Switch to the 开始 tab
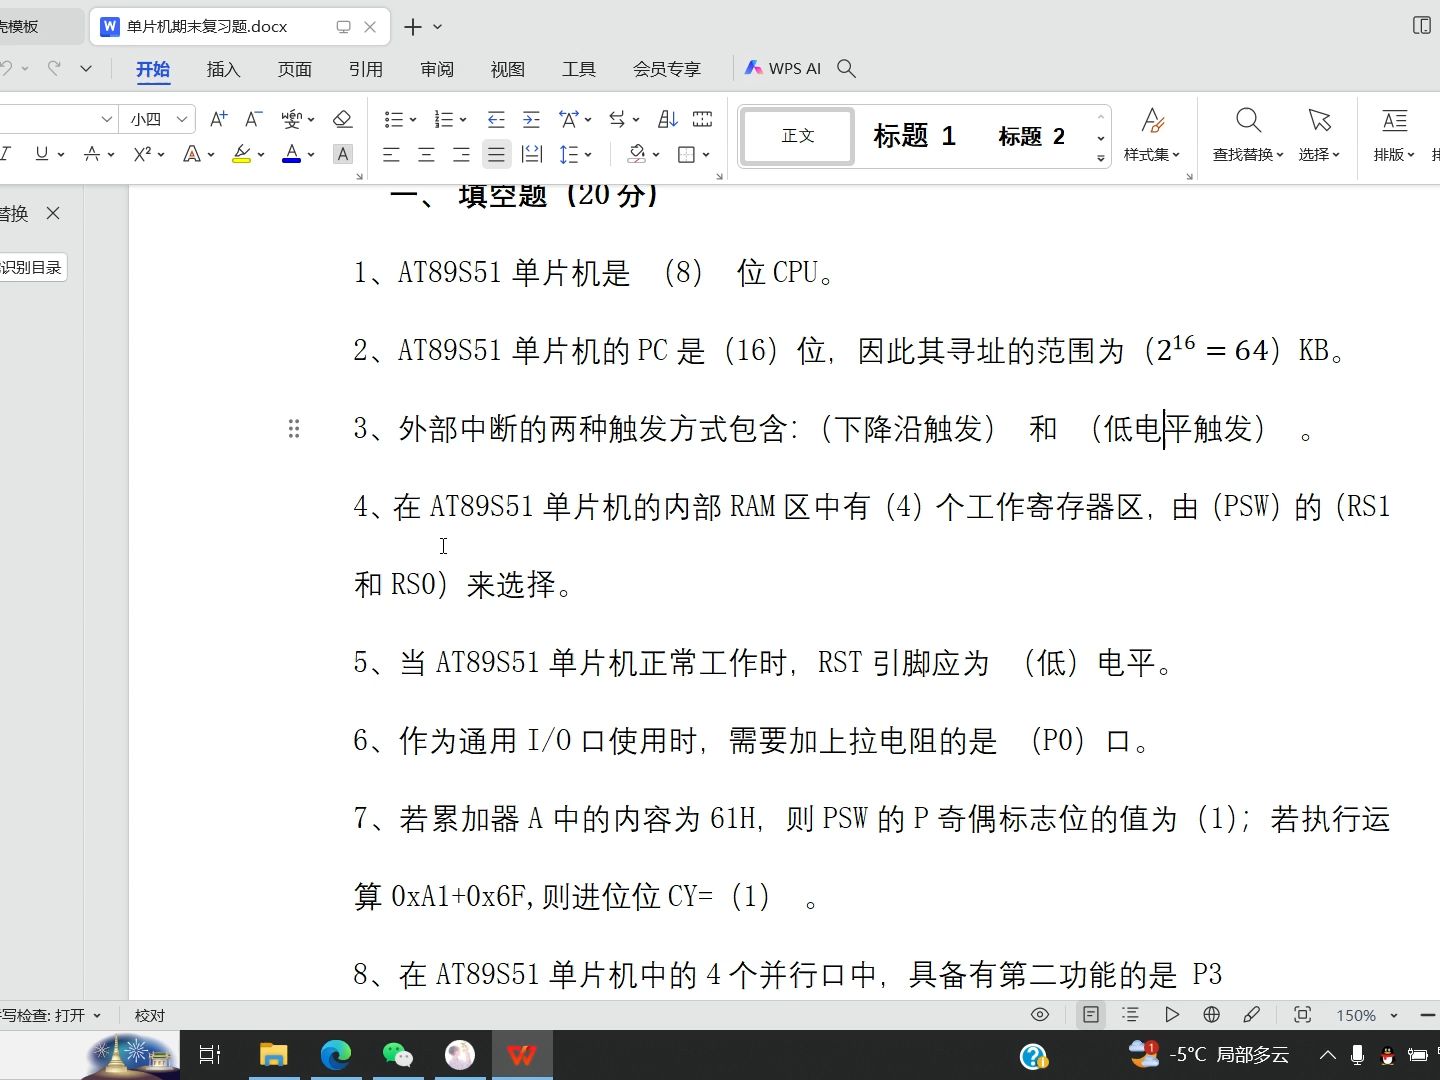The width and height of the screenshot is (1440, 1080). click(153, 69)
